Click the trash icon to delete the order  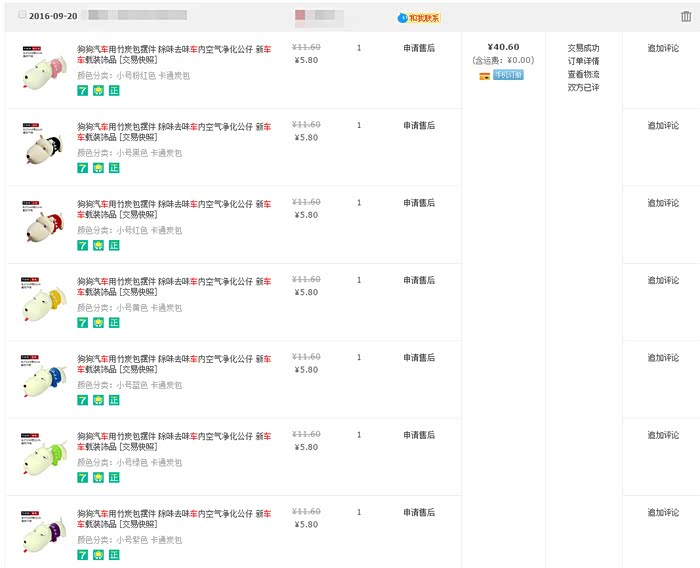685,16
